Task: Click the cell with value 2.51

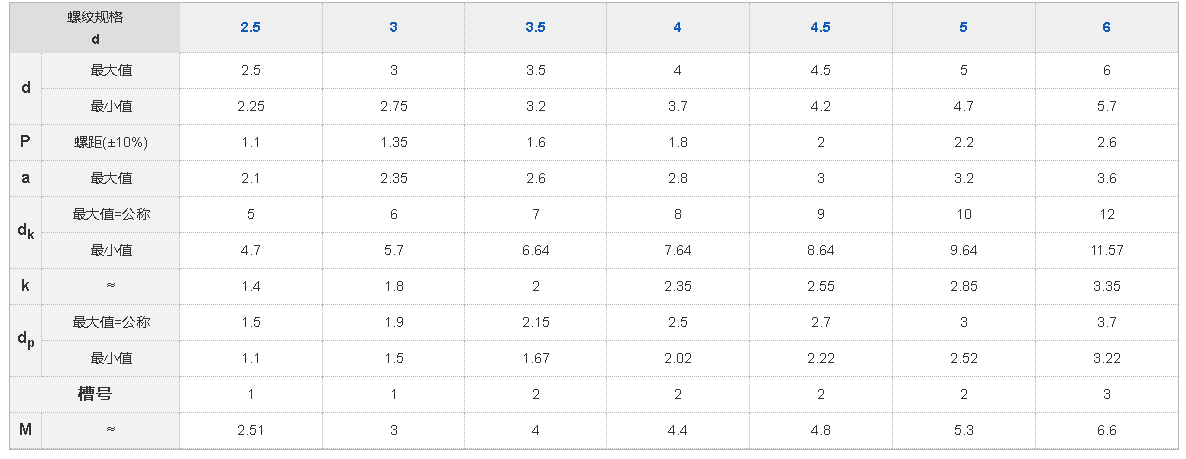Action: coord(250,430)
